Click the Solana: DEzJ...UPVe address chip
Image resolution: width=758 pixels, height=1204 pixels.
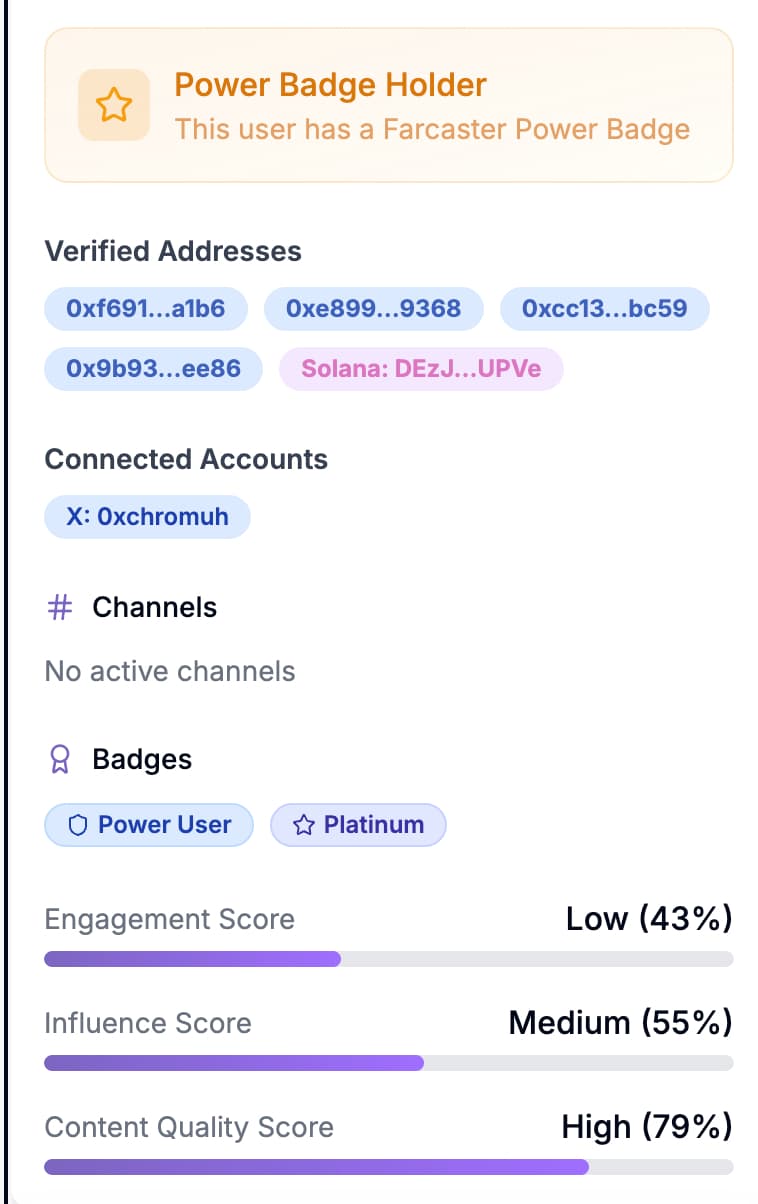point(420,369)
